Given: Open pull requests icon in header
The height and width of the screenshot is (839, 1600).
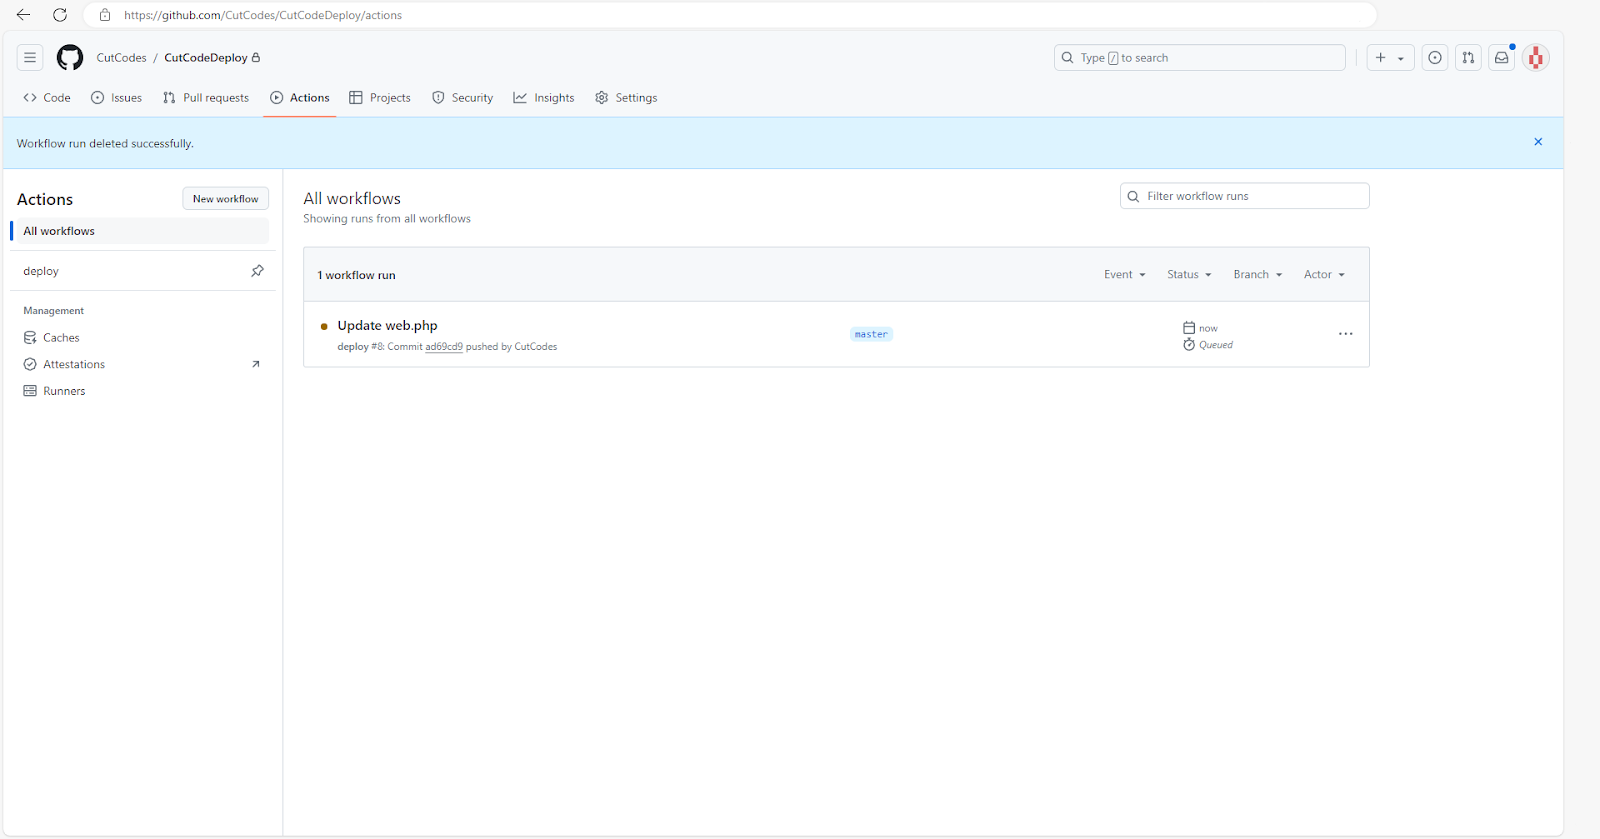Looking at the screenshot, I should coord(1468,58).
